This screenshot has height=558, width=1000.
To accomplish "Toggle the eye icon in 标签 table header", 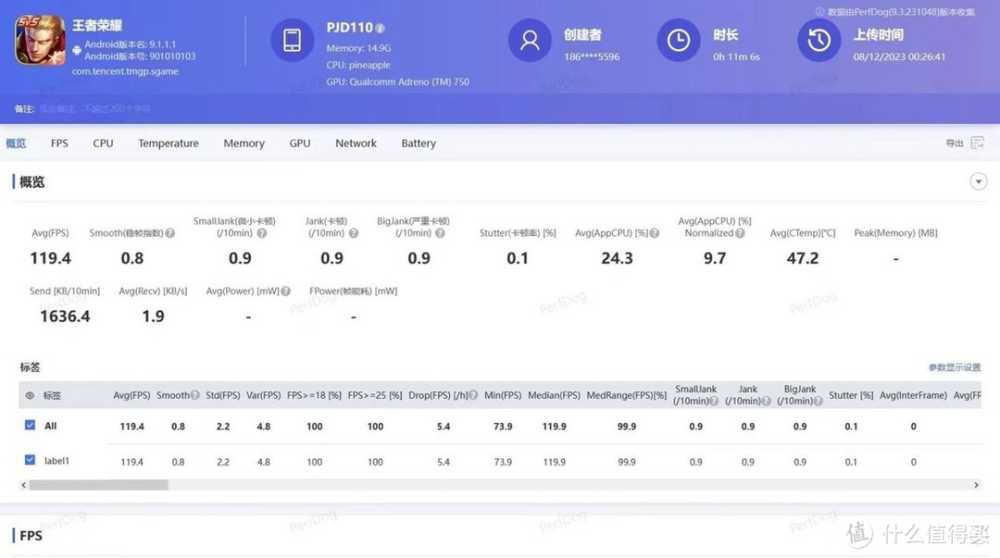I will 30,395.
